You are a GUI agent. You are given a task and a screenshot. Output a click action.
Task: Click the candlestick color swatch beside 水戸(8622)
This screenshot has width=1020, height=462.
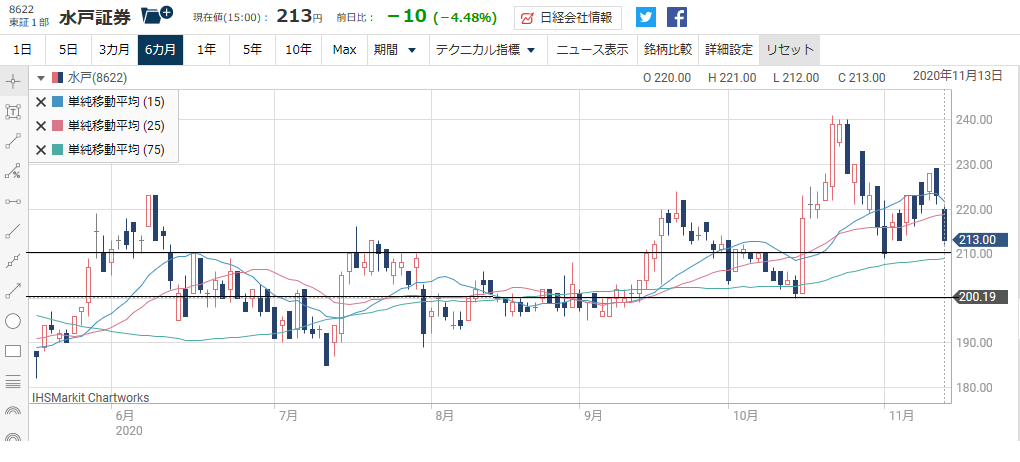(x=57, y=78)
